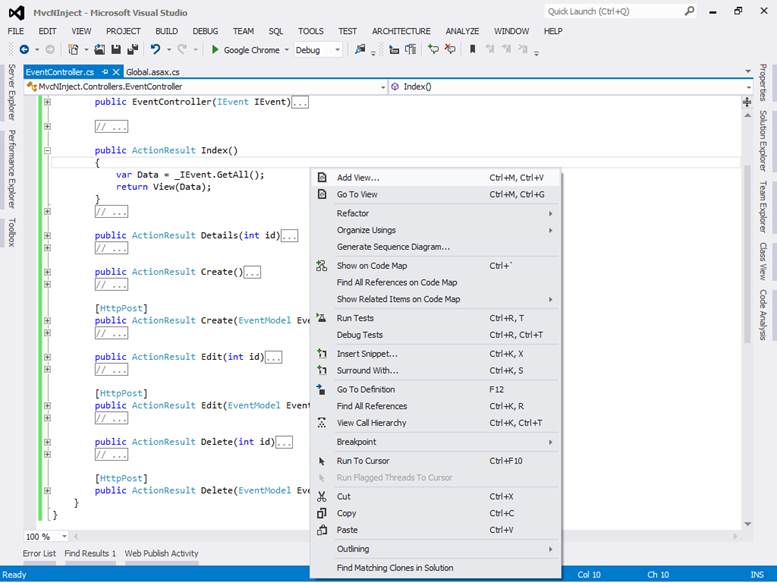The width and height of the screenshot is (777, 583).
Task: Open the Error List panel tab
Action: point(39,553)
